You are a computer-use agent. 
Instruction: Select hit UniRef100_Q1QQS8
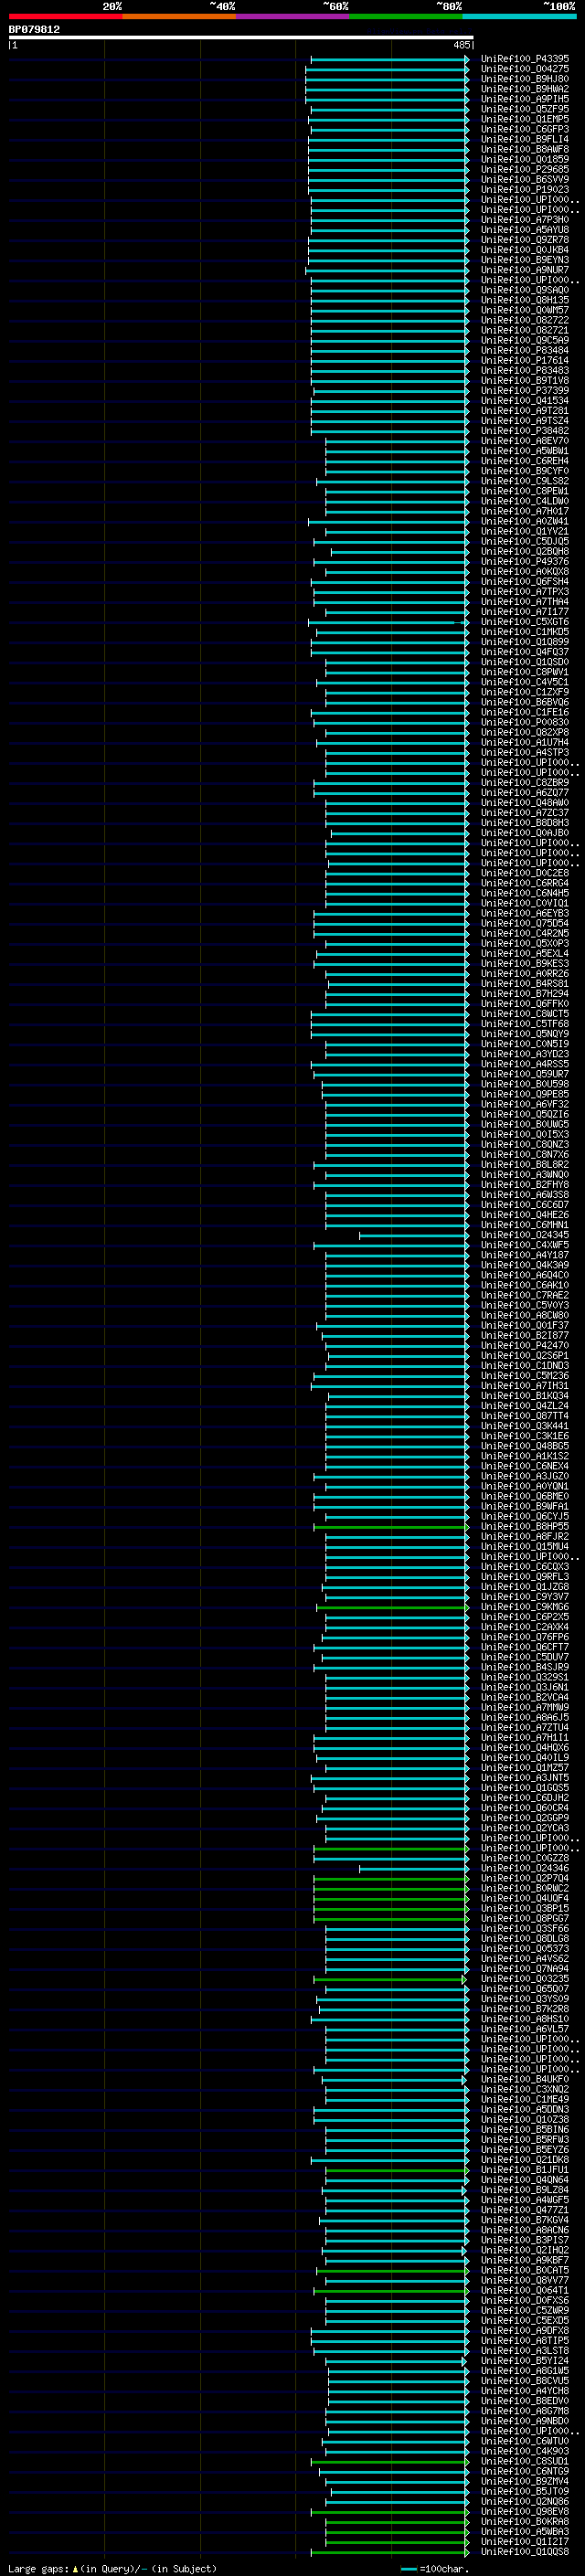pyautogui.click(x=525, y=2552)
